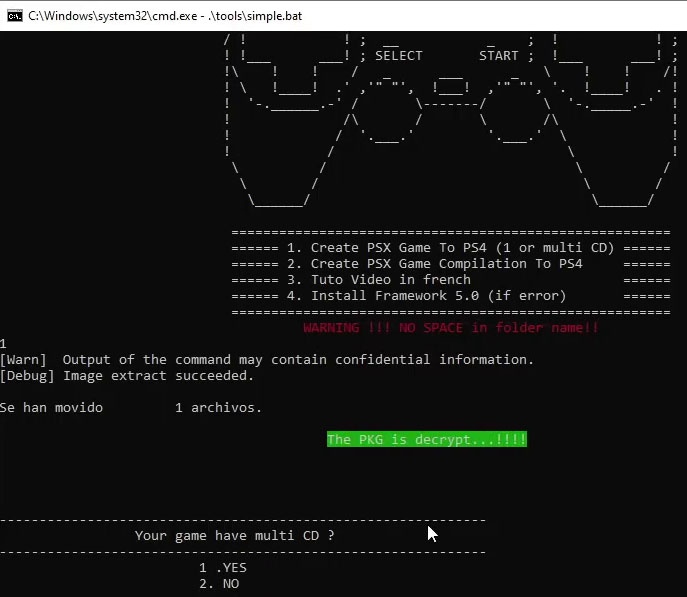Click the left analog stick ASCII drawing

[x=387, y=111]
